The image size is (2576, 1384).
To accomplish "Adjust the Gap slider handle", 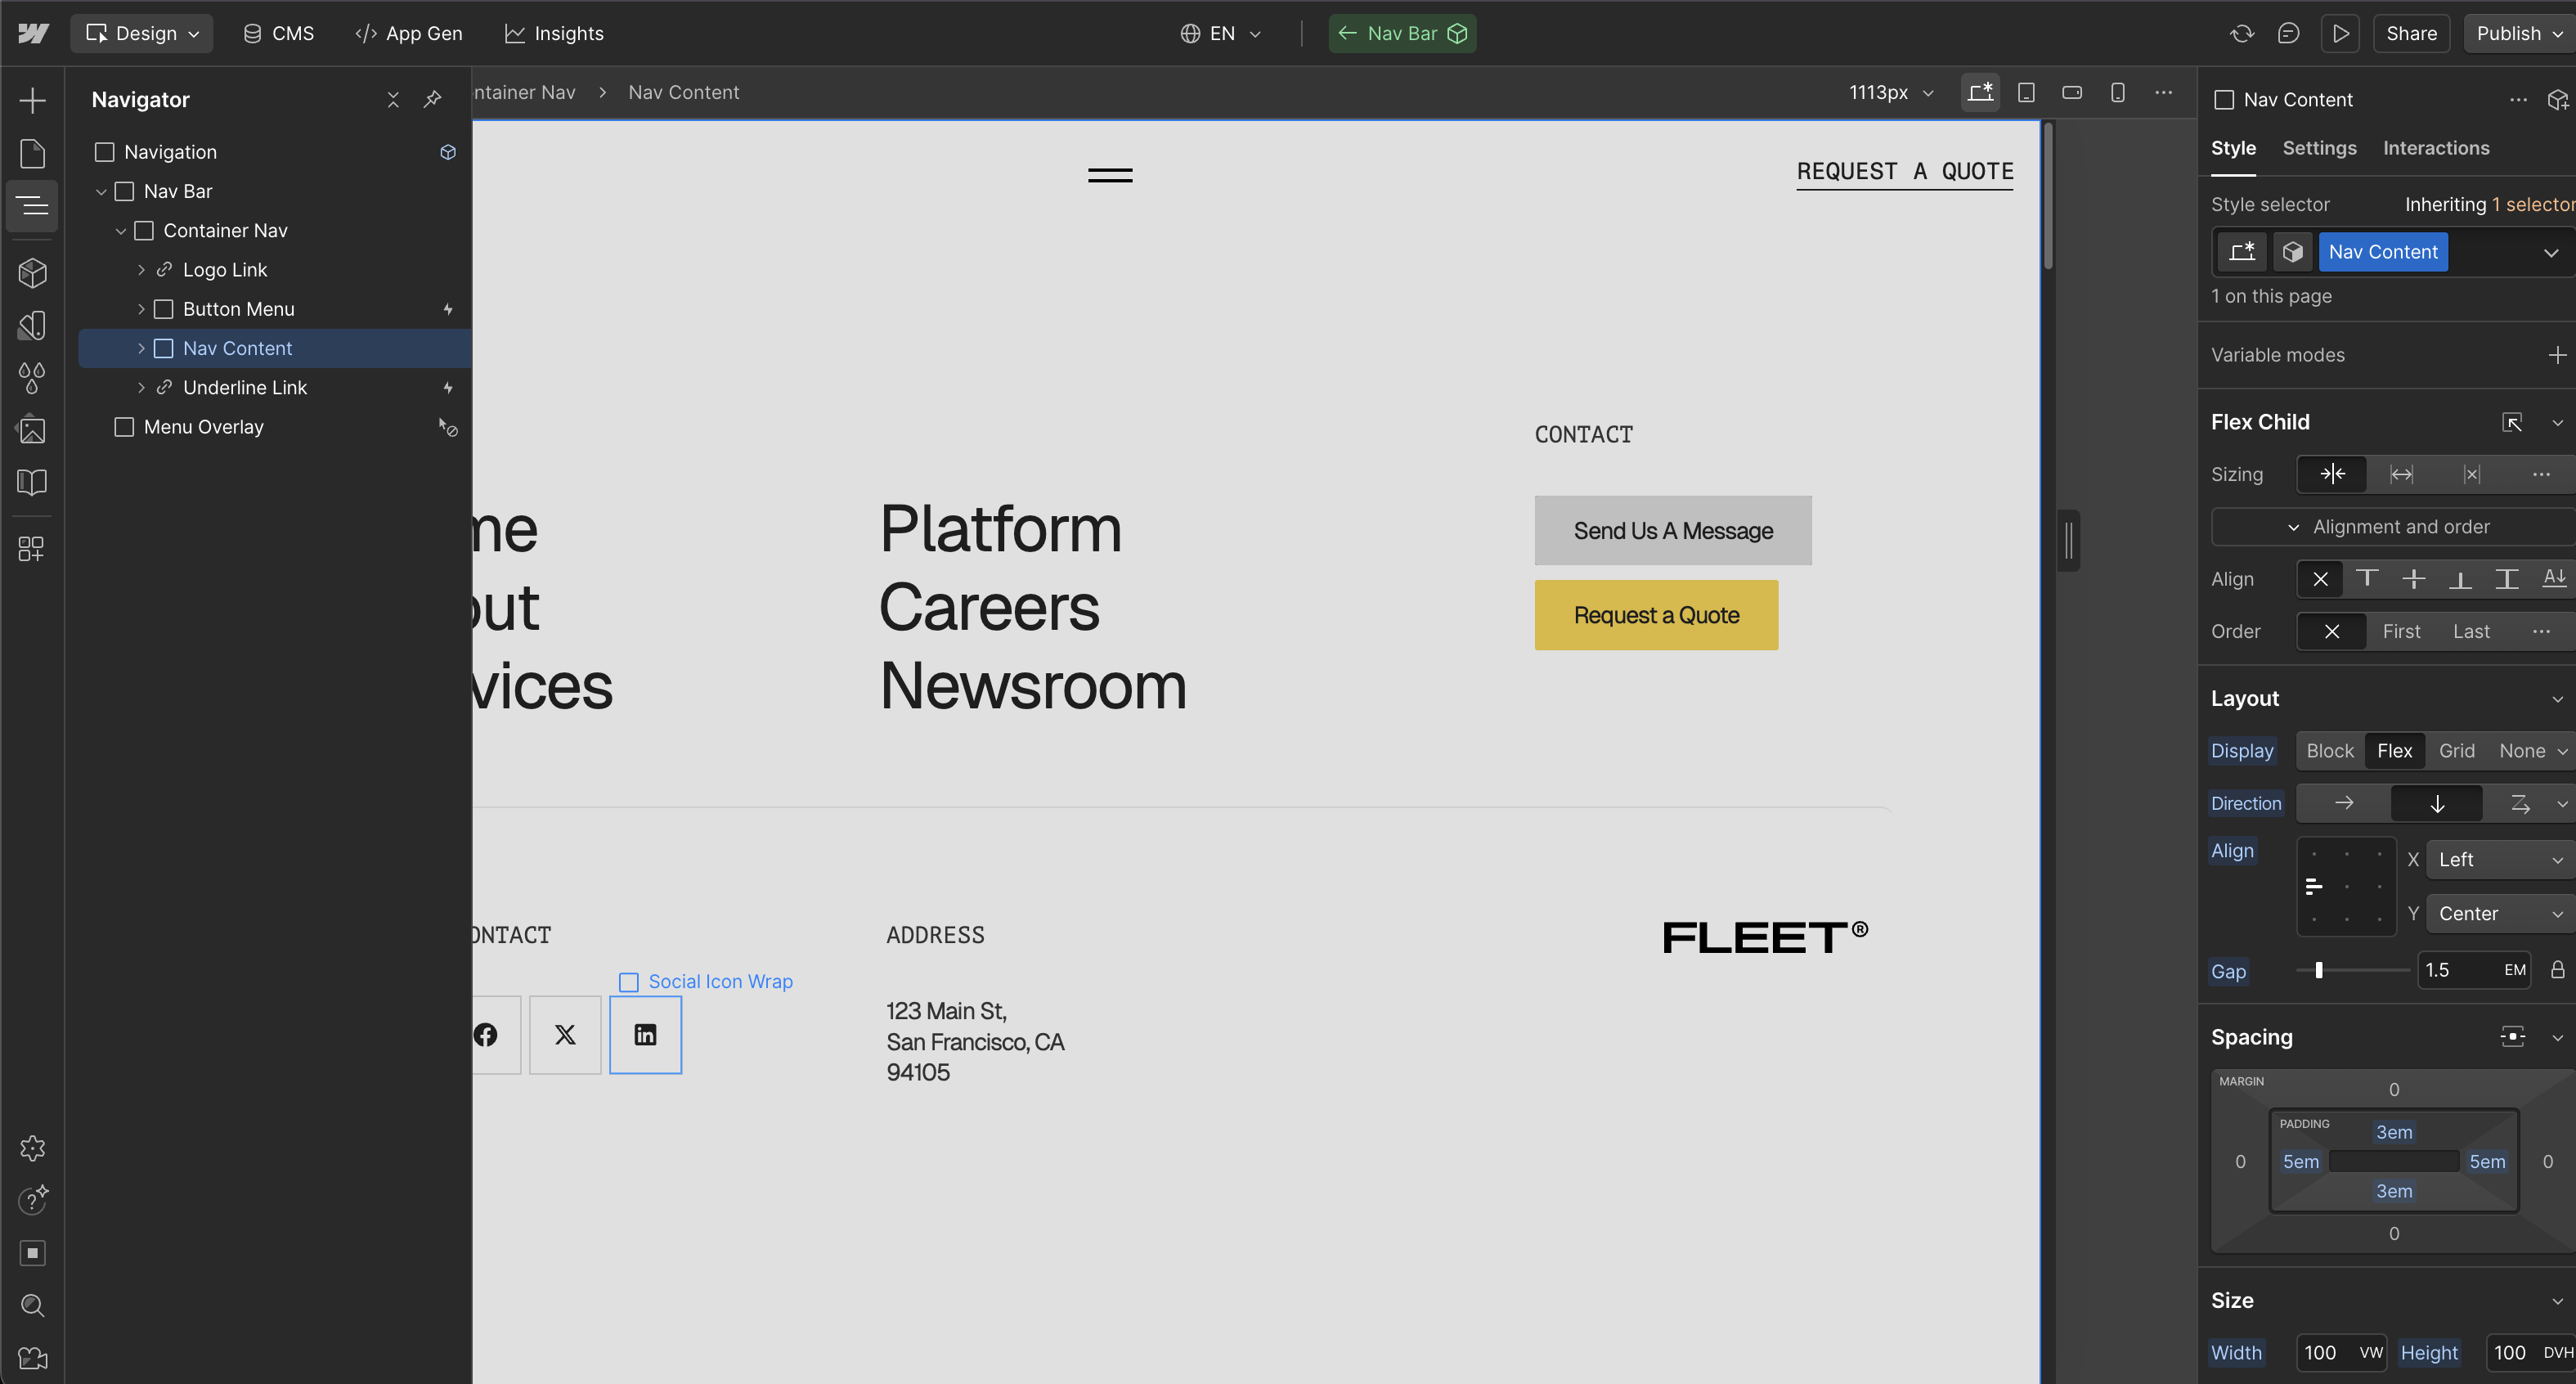I will click(x=2318, y=971).
